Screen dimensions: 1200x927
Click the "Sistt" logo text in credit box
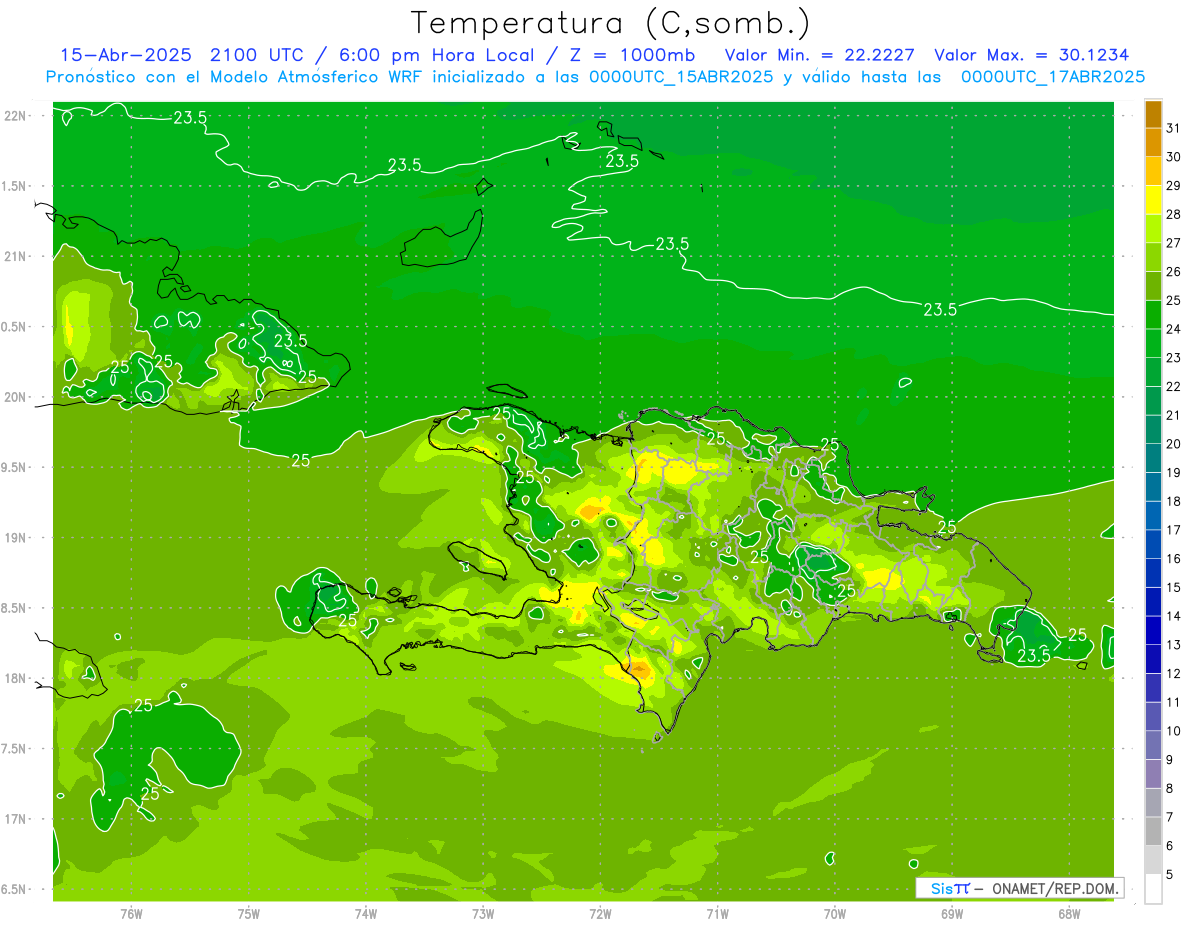click(x=950, y=888)
